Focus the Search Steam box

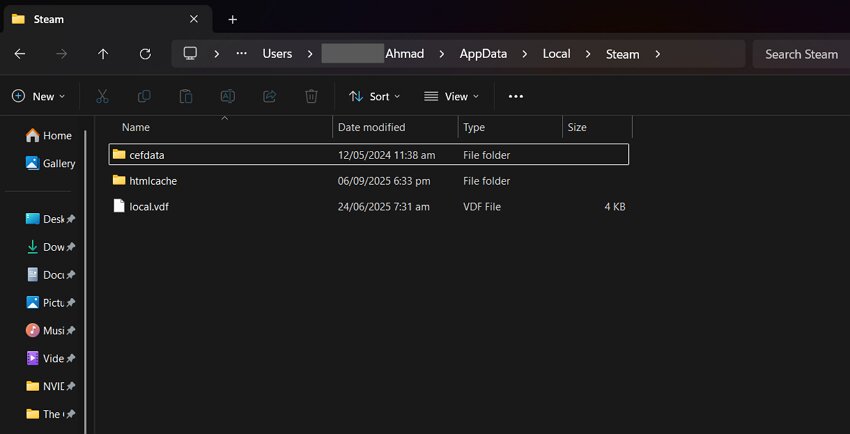pyautogui.click(x=801, y=54)
